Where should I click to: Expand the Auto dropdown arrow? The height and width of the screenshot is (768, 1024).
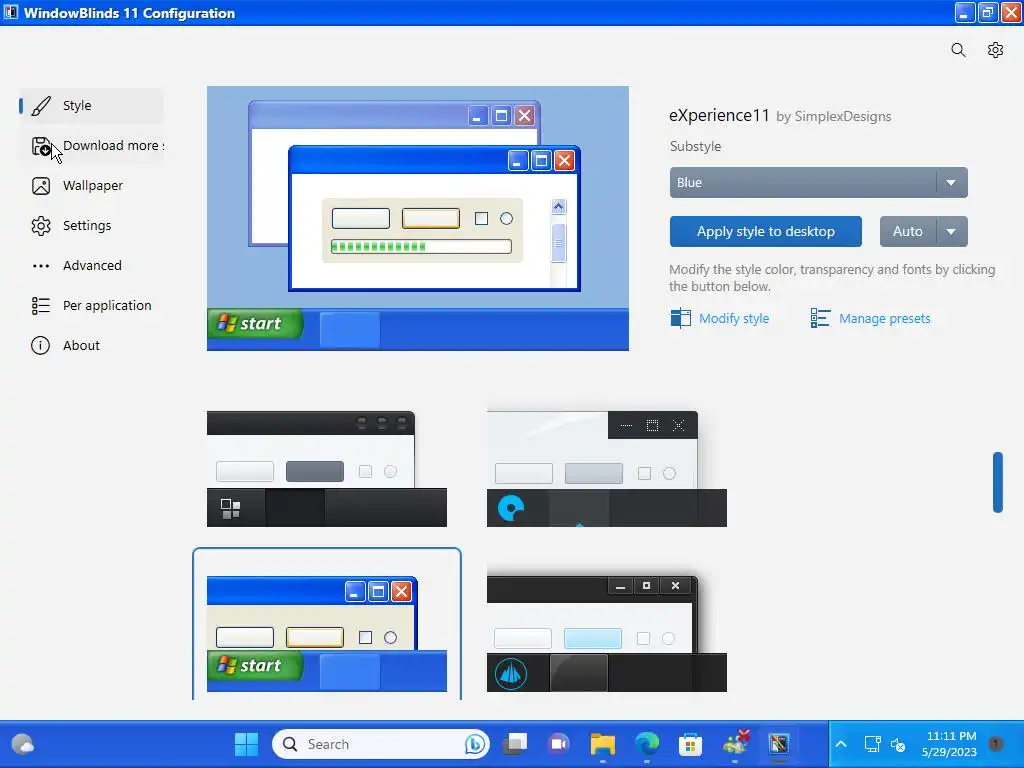click(952, 232)
